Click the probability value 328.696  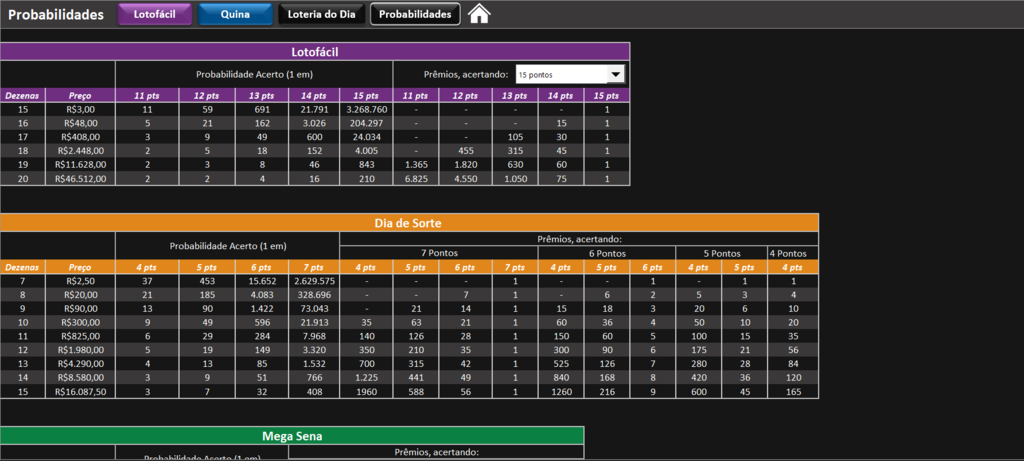(315, 295)
